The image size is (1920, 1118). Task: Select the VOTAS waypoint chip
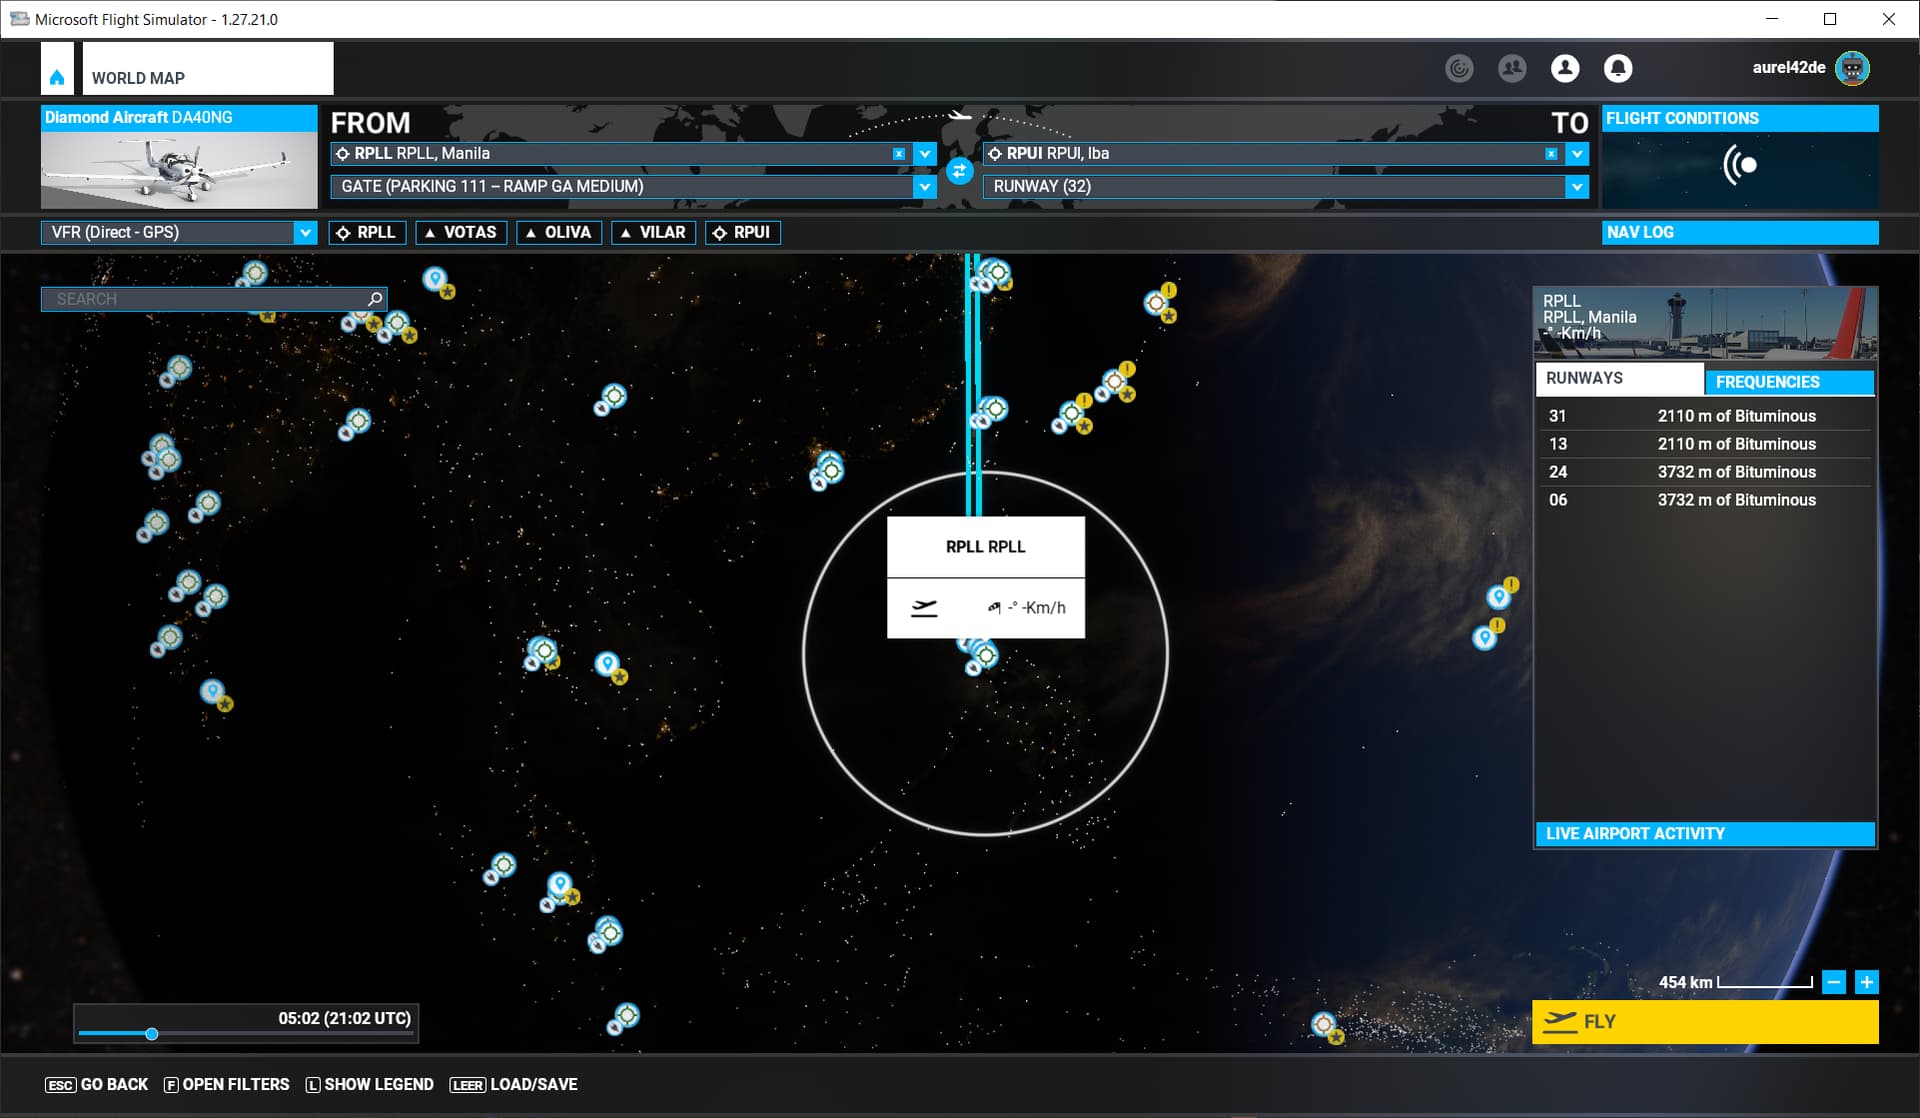tap(460, 233)
